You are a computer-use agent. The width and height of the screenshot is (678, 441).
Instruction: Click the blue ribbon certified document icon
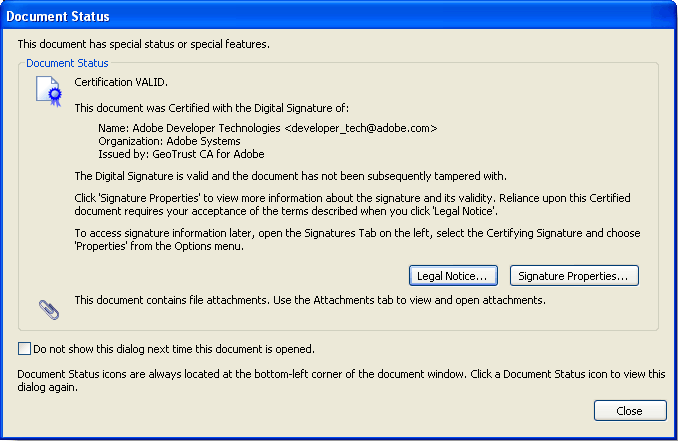(48, 91)
